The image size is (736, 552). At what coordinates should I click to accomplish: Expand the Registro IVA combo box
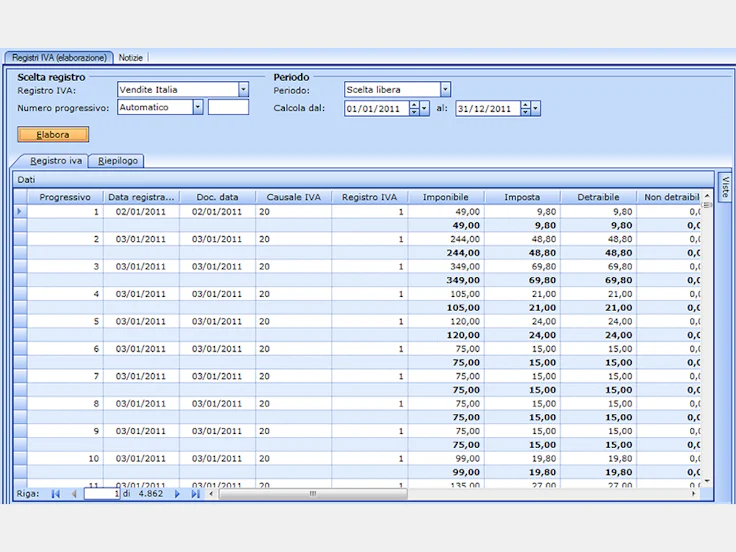tap(243, 89)
